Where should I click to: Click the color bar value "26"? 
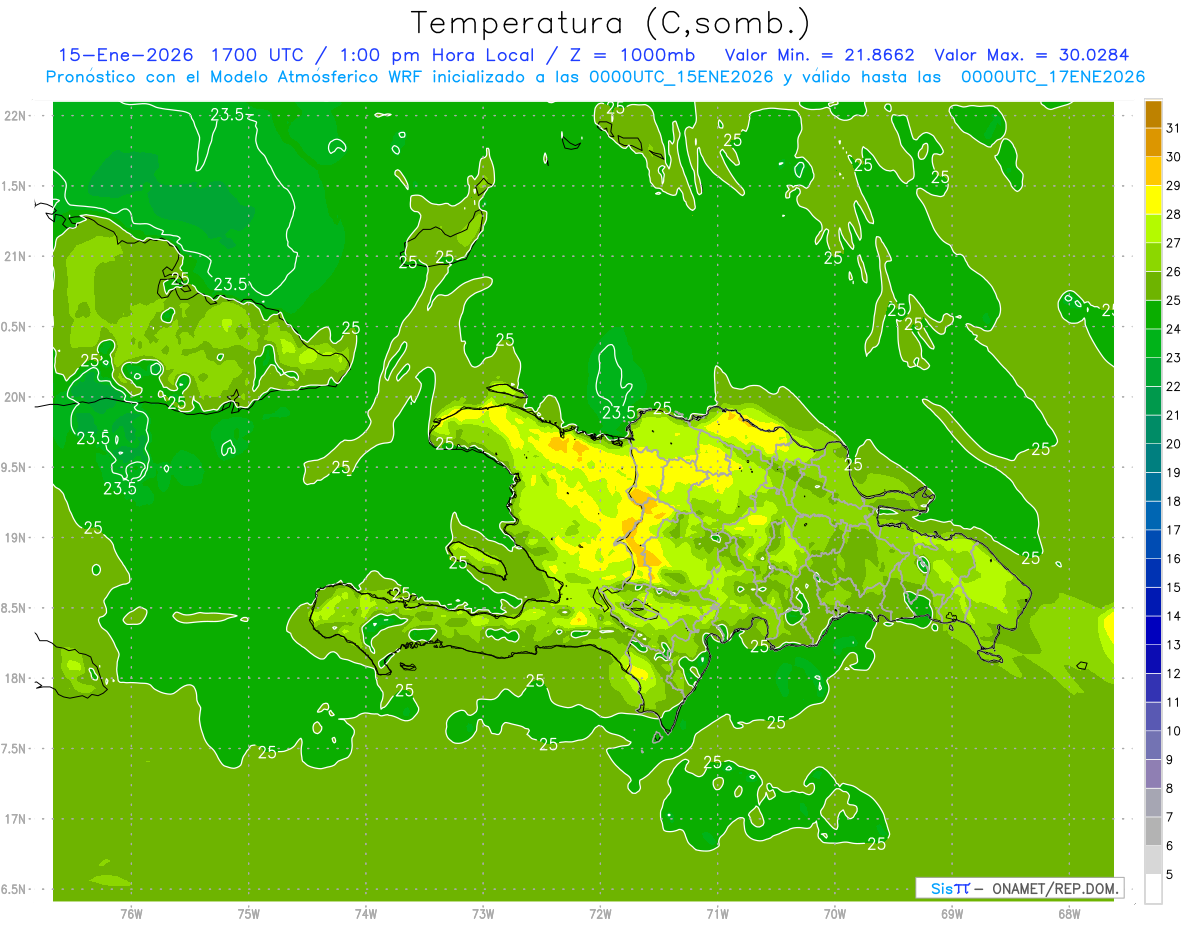1173,272
